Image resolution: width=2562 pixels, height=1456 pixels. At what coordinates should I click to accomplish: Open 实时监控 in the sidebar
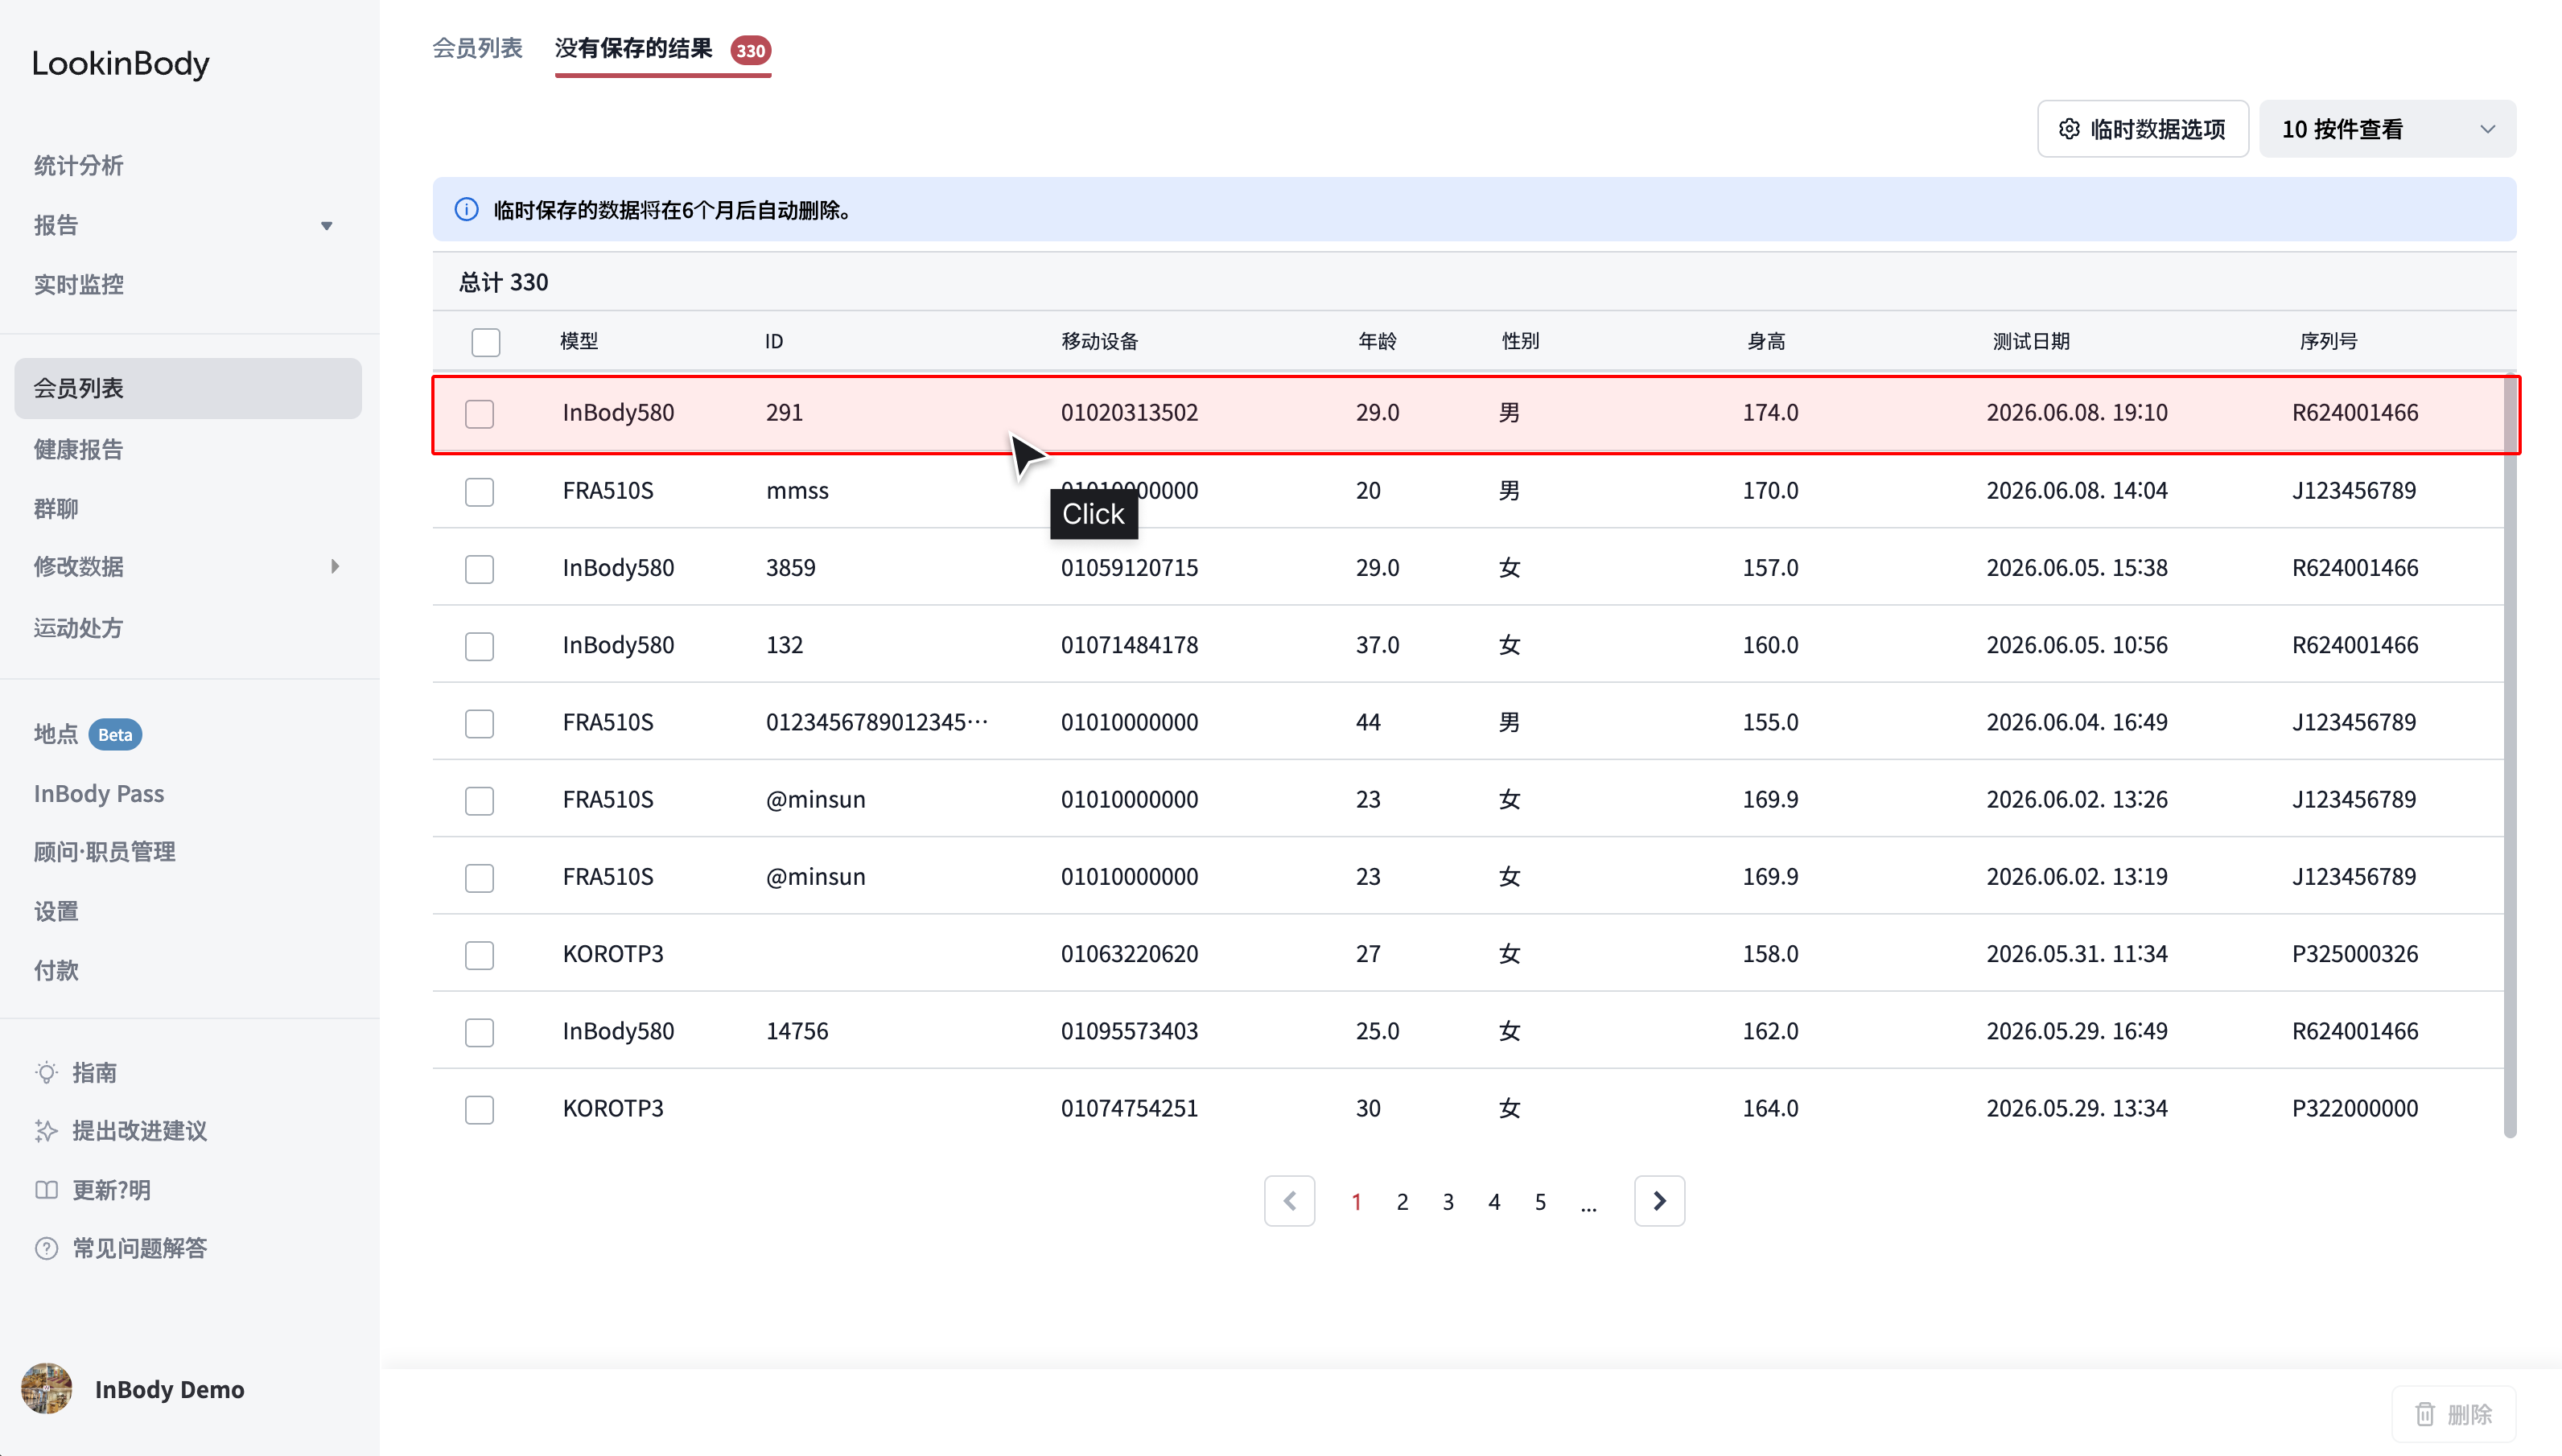[79, 285]
